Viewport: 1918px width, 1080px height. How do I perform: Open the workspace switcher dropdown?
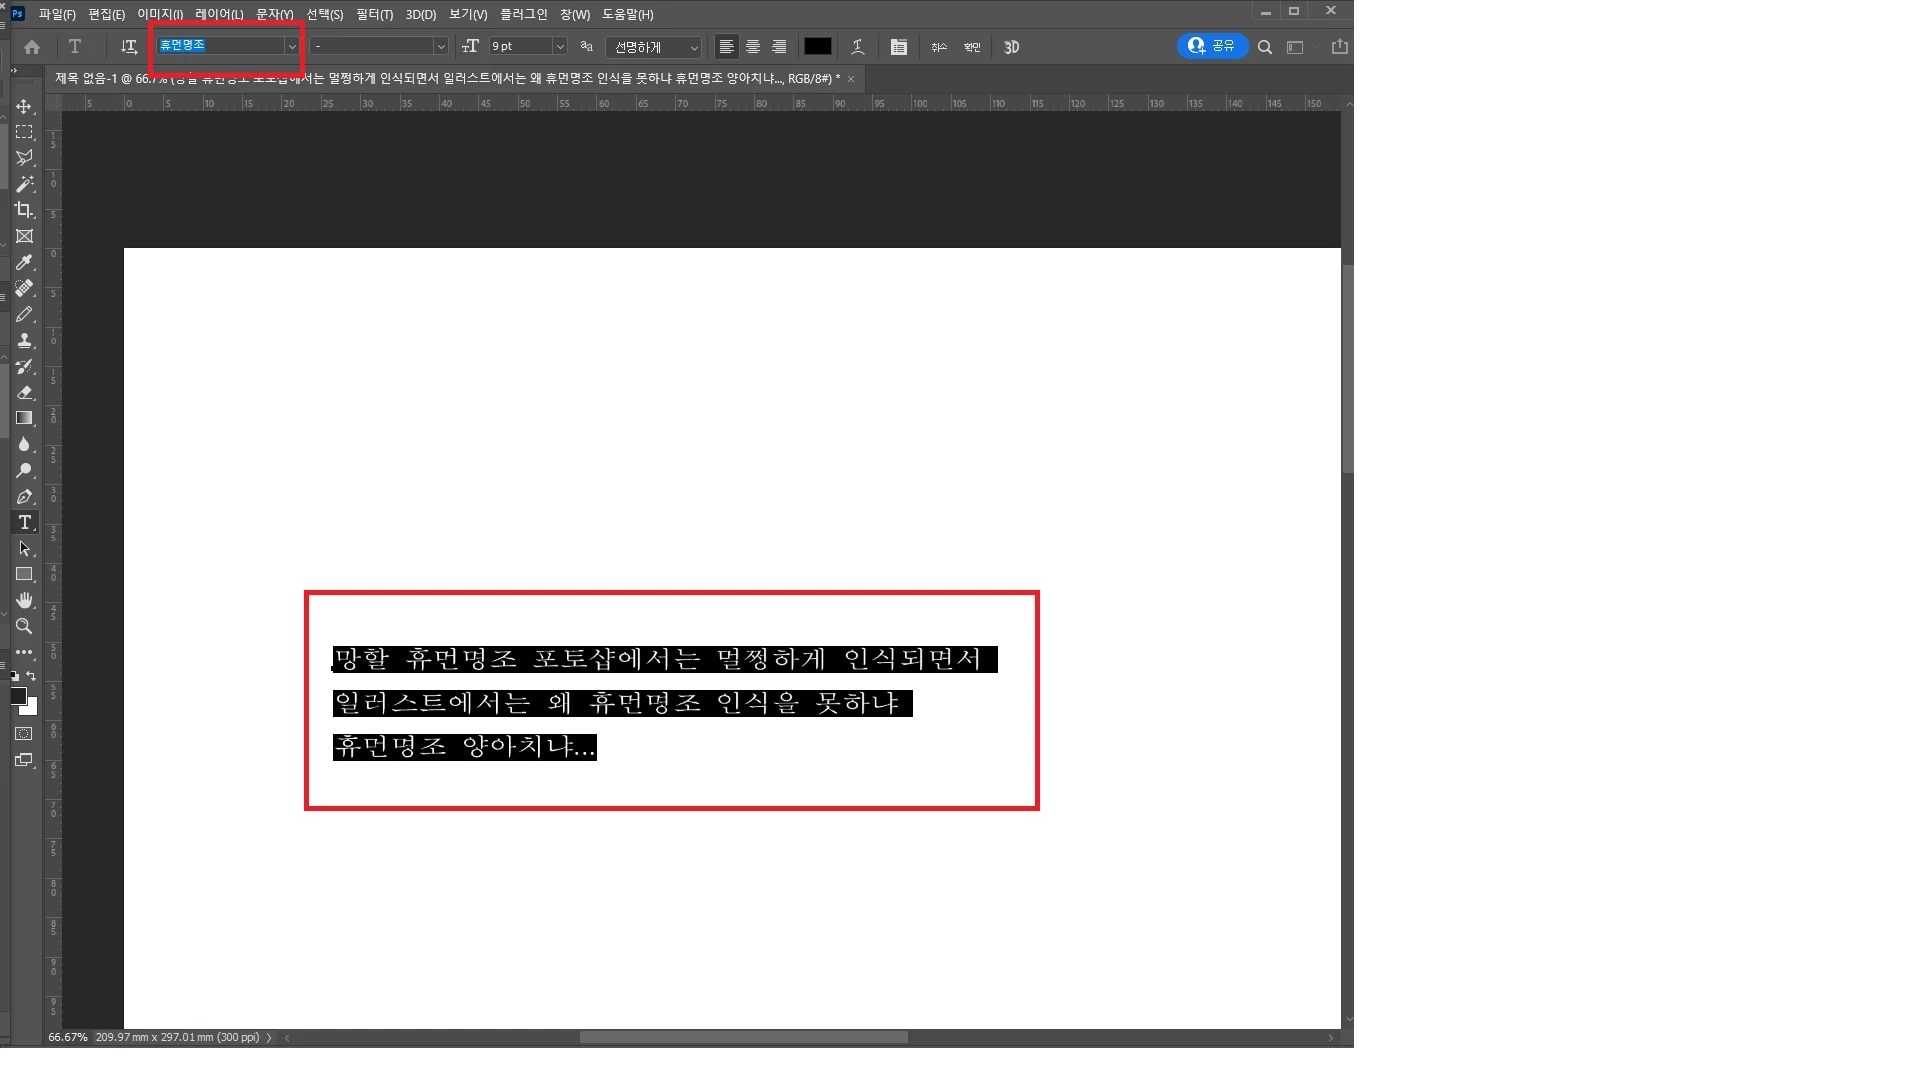click(x=1297, y=47)
